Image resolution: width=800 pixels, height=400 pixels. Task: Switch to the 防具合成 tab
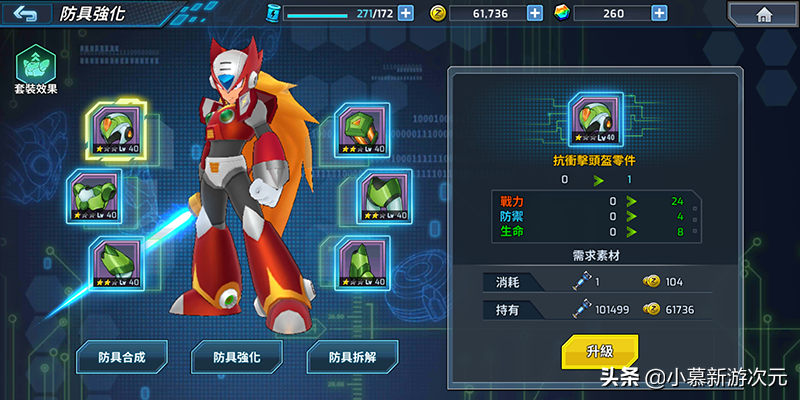(x=122, y=357)
